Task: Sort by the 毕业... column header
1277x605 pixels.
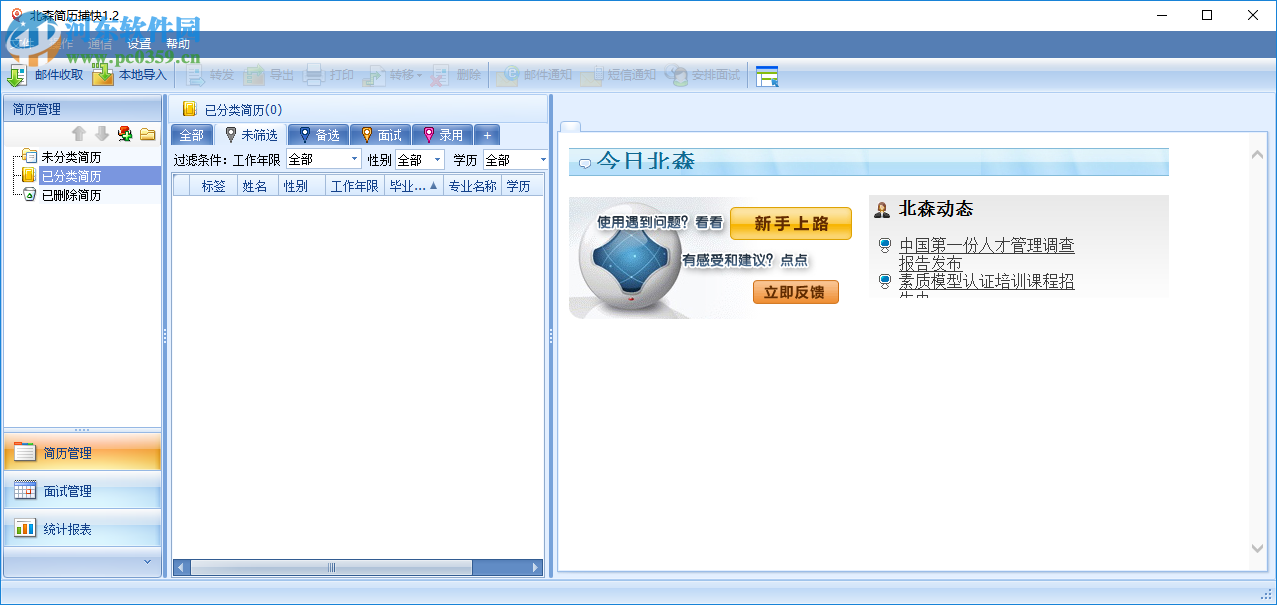Action: (x=413, y=185)
